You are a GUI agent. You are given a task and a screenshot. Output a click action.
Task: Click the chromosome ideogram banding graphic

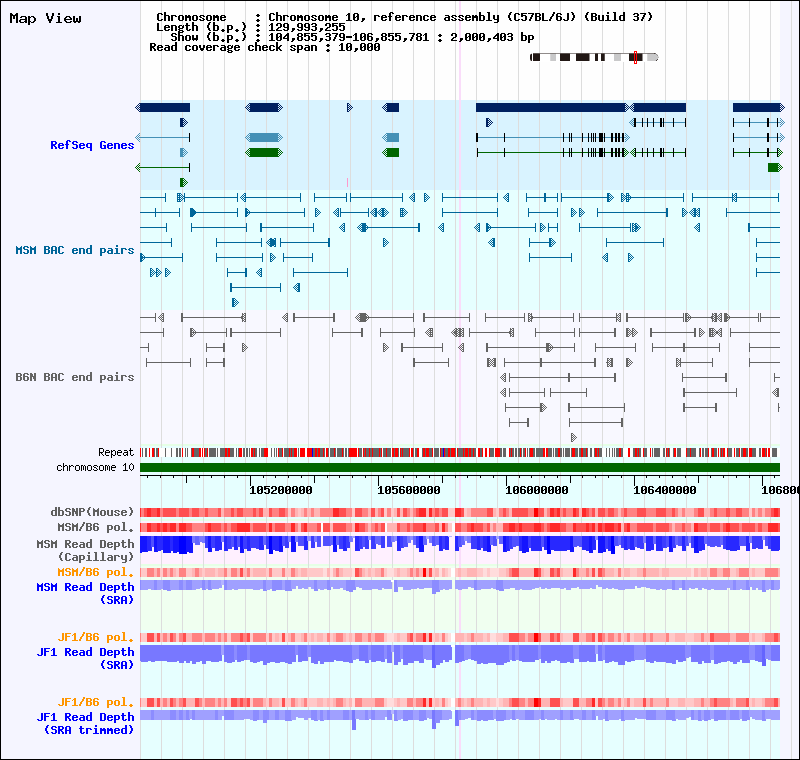click(594, 57)
